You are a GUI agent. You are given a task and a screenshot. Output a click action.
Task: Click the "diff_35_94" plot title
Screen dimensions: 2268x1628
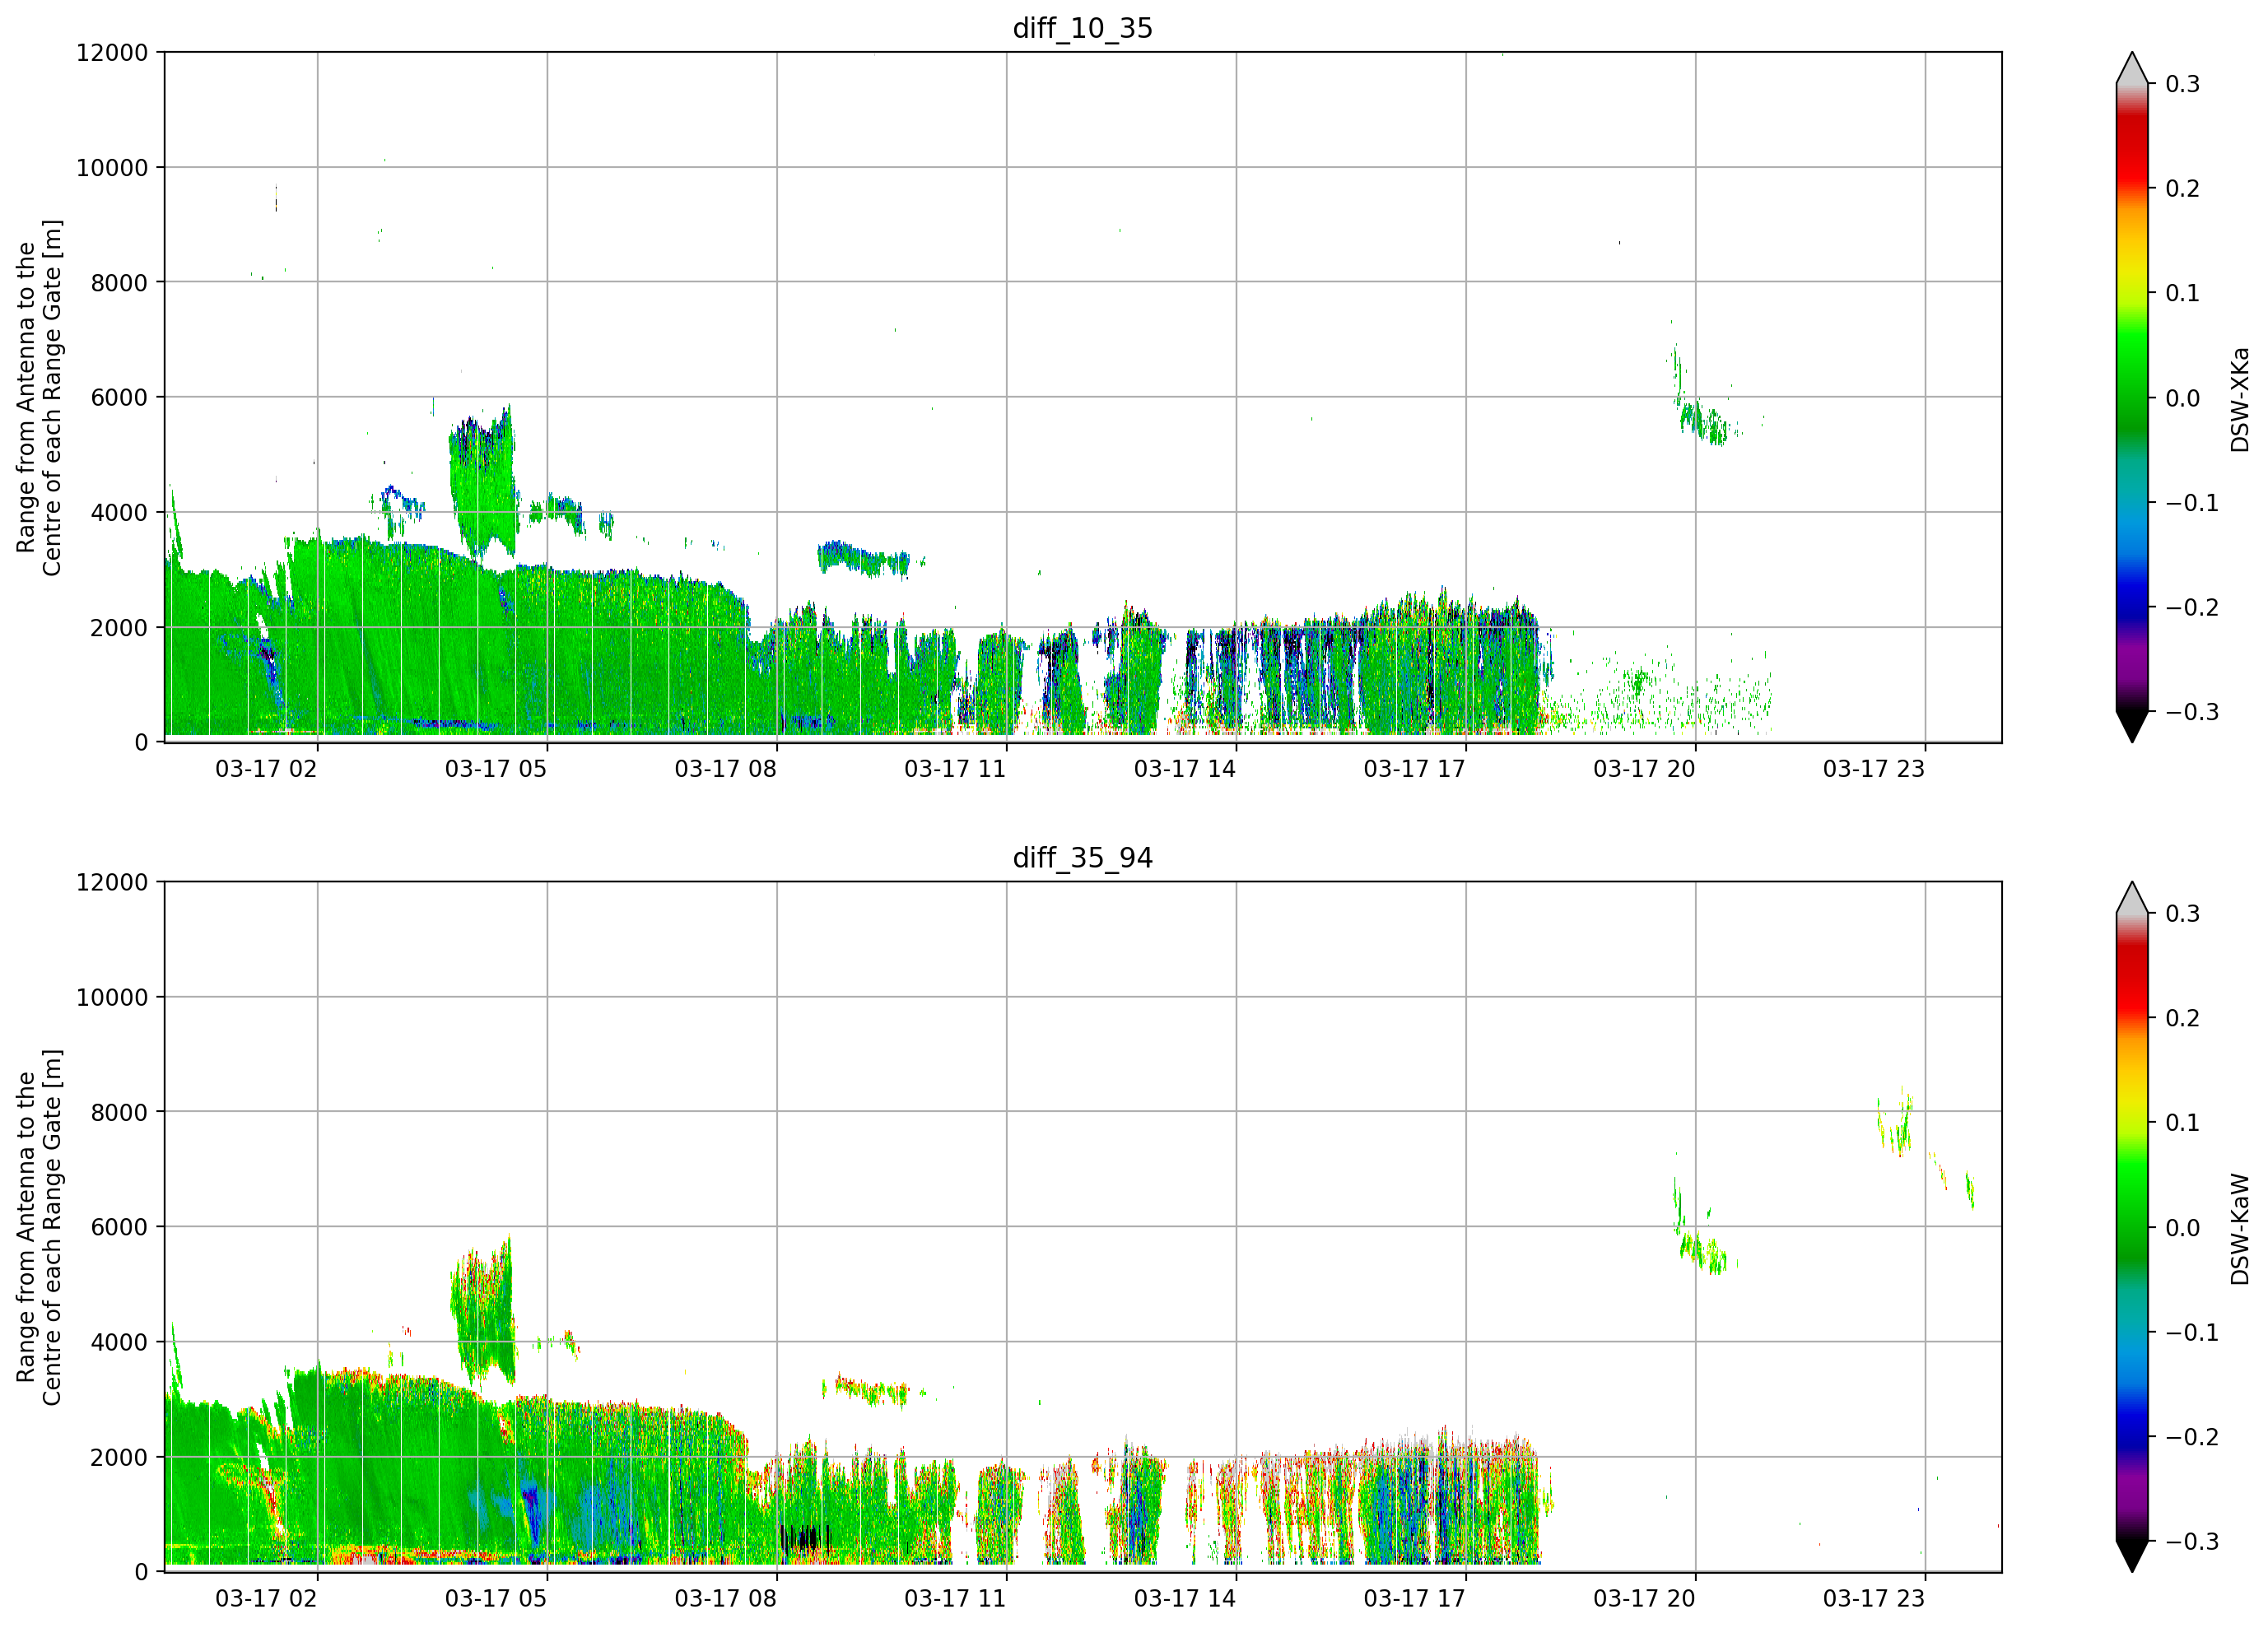coord(1083,858)
